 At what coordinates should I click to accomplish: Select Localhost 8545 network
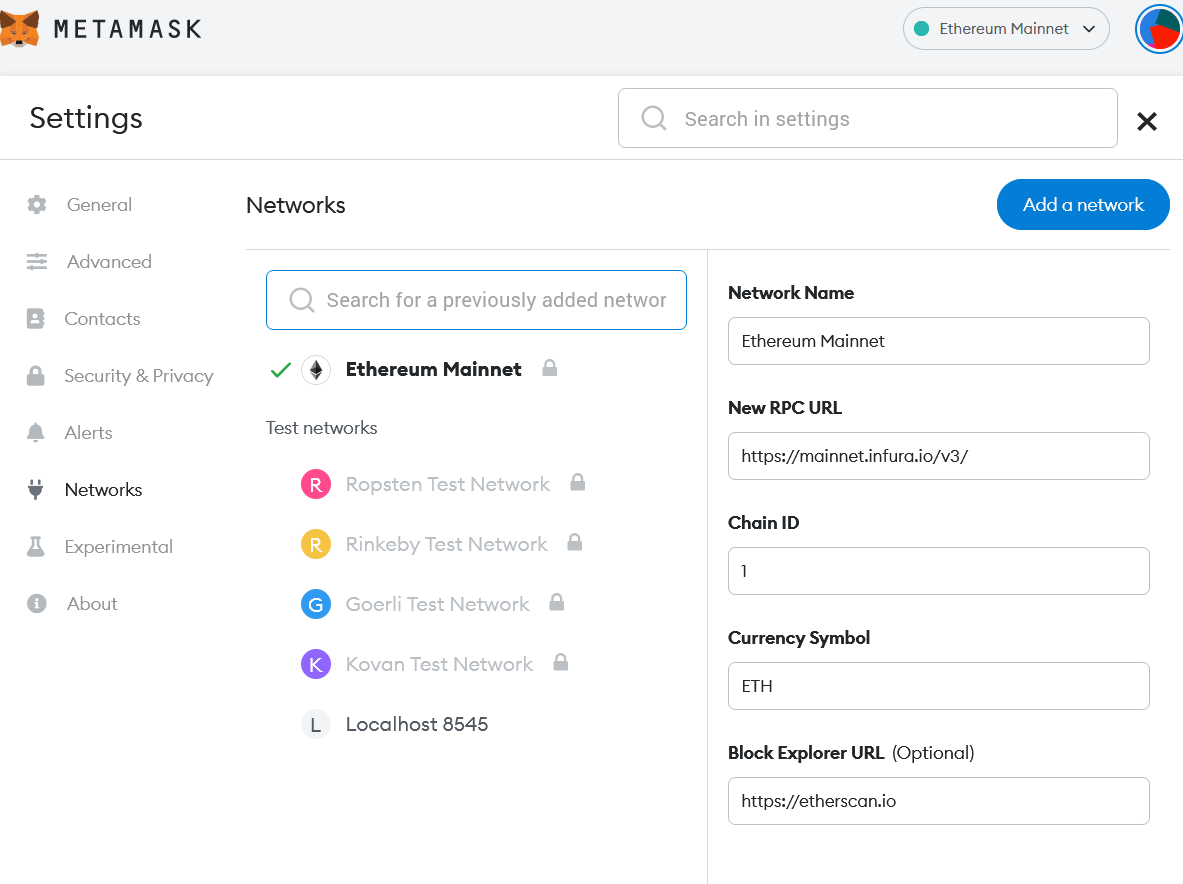pyautogui.click(x=416, y=724)
